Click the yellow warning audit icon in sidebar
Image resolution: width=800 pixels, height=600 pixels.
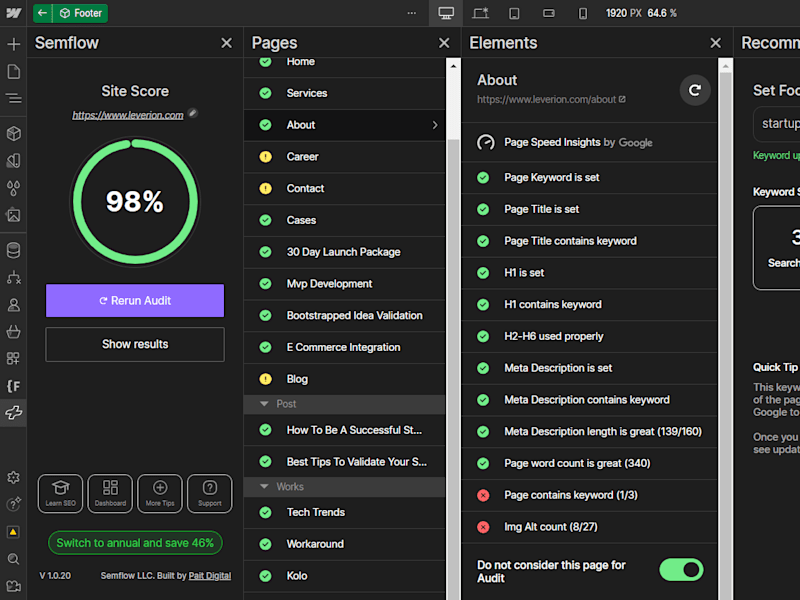[x=14, y=532]
